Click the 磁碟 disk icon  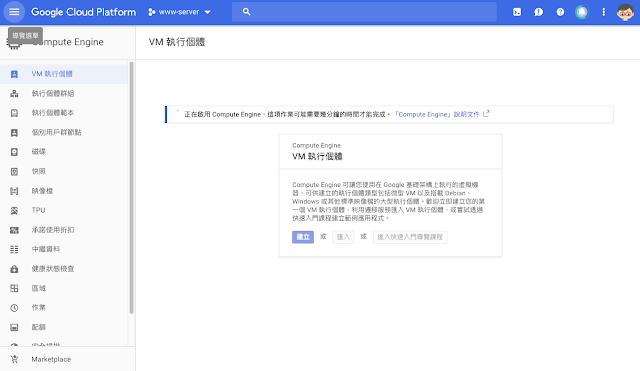[14, 152]
